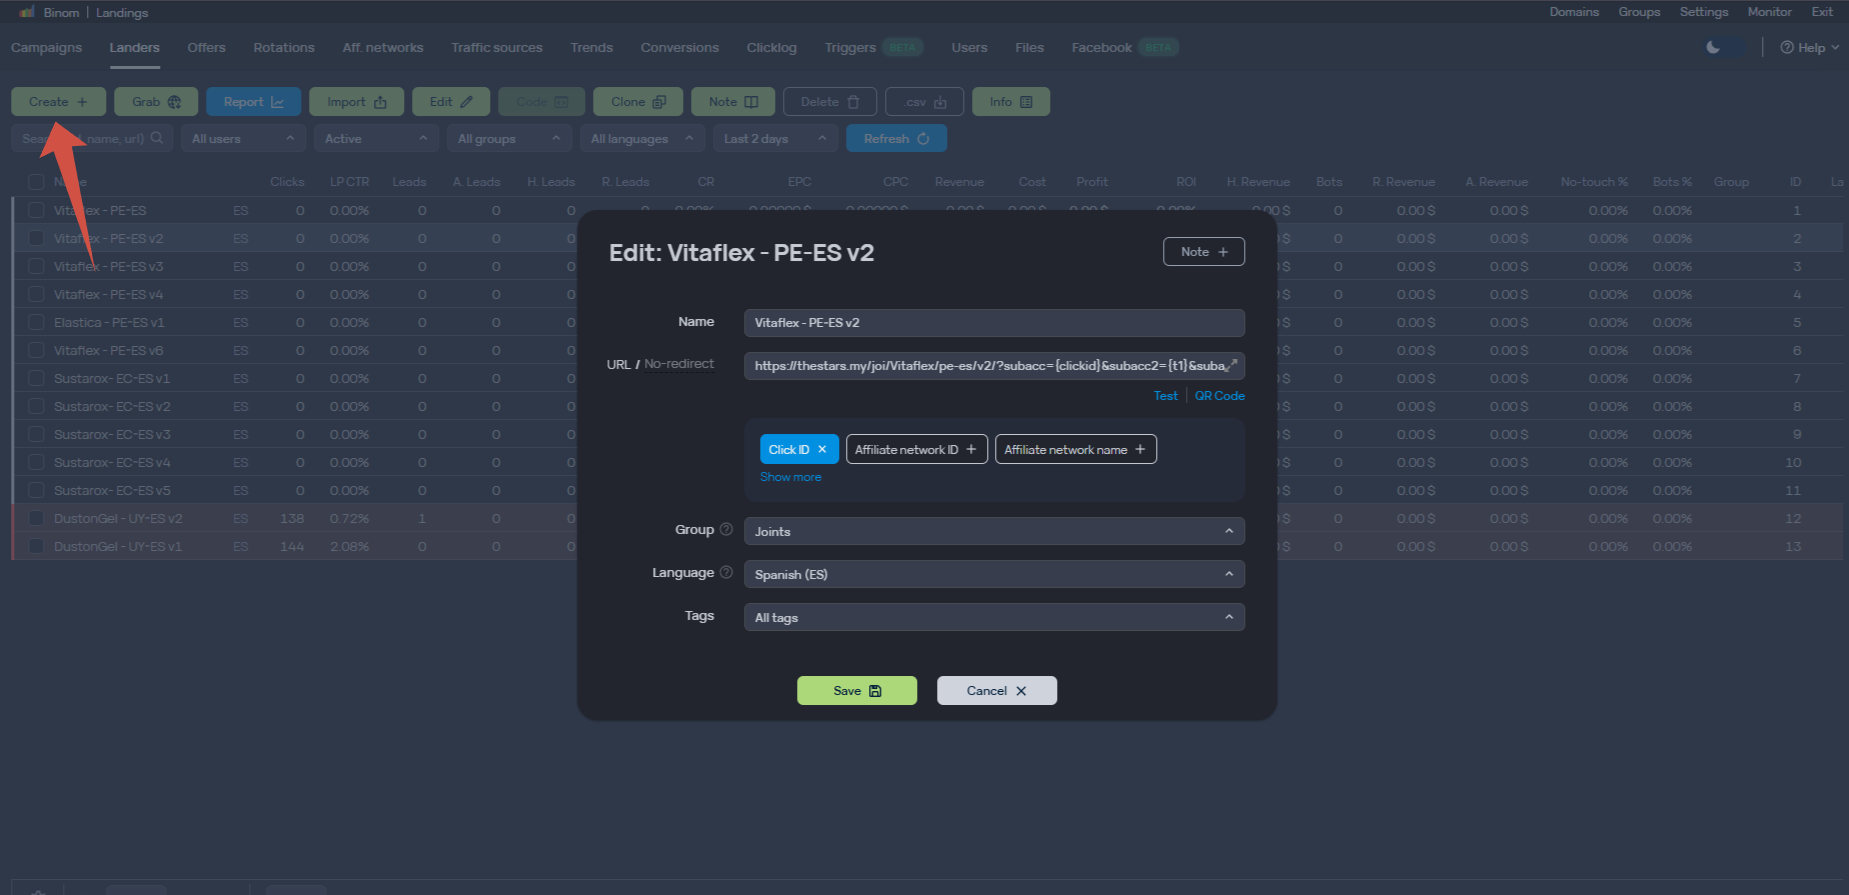
Task: Click the Info toolbar button
Action: tap(1011, 102)
